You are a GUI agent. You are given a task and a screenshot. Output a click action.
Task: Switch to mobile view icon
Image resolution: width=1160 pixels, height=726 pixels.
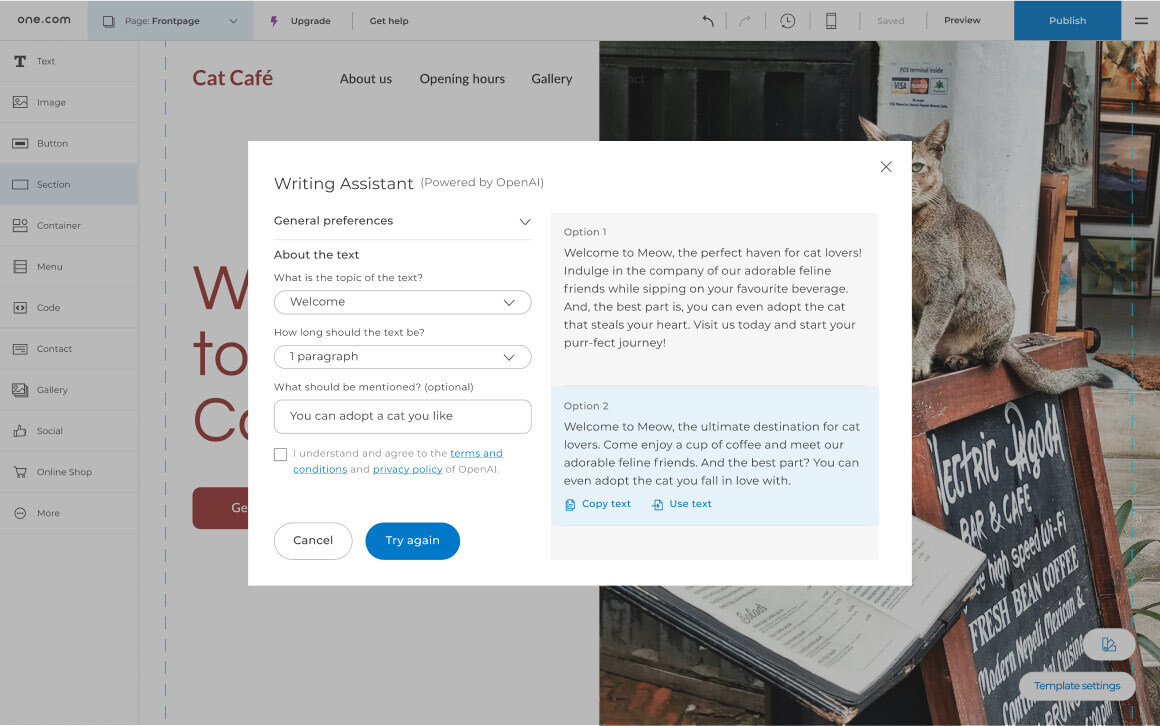pos(831,21)
